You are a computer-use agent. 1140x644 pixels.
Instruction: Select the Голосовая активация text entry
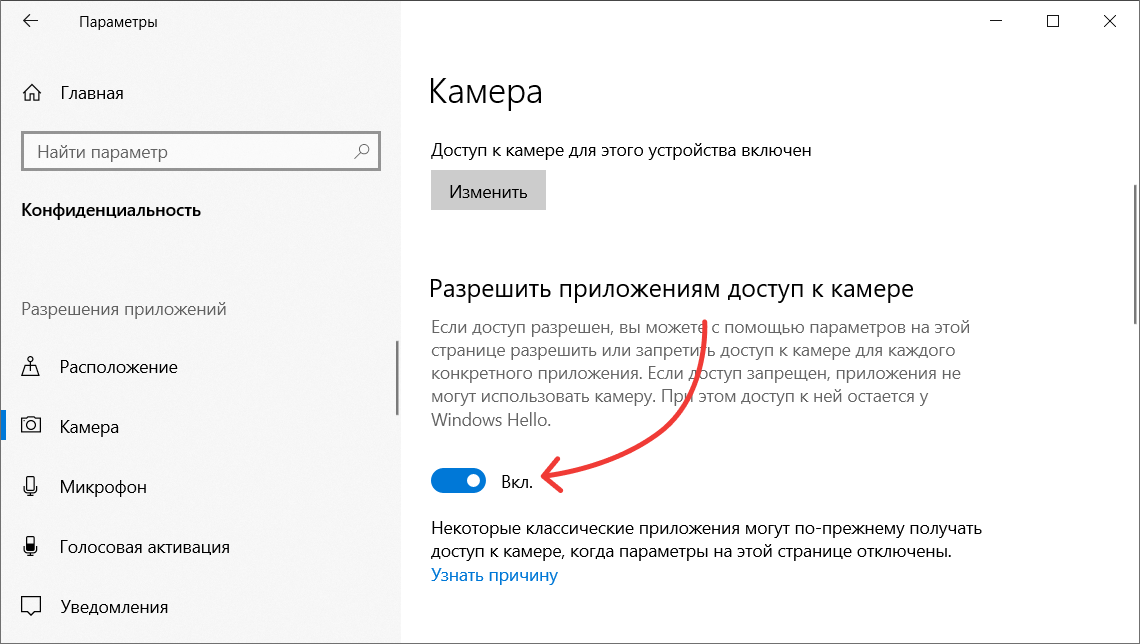(144, 547)
